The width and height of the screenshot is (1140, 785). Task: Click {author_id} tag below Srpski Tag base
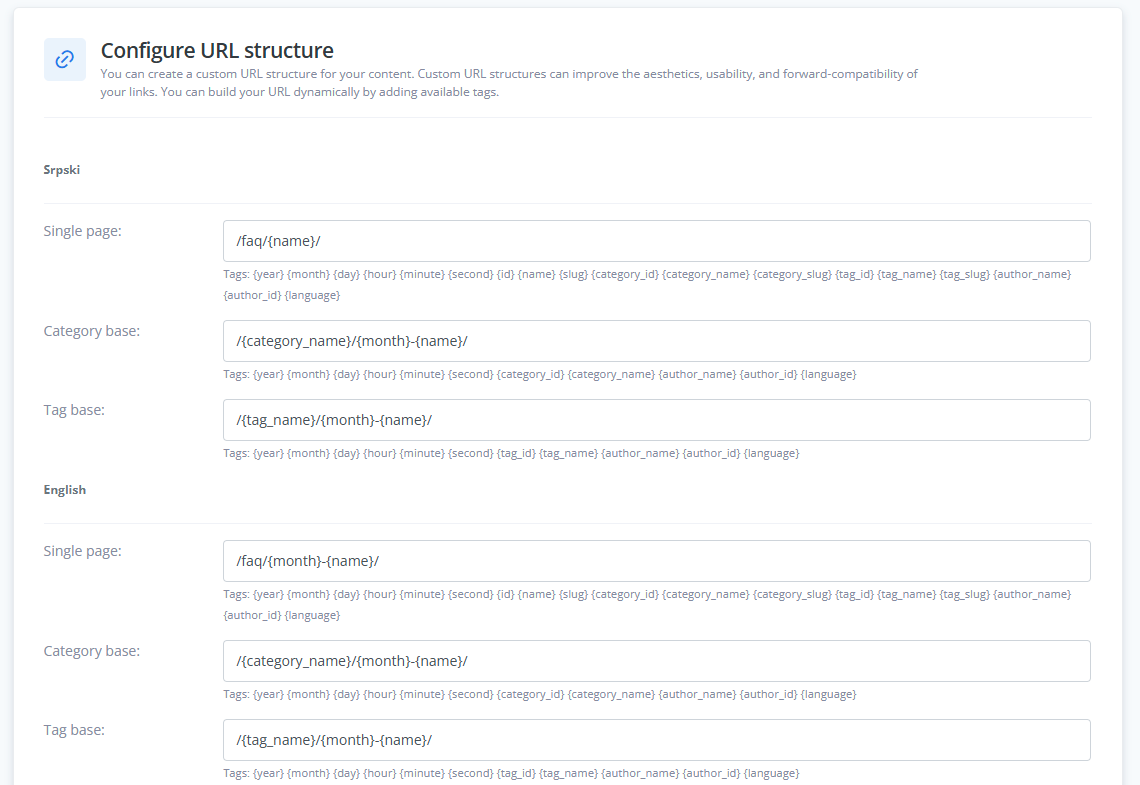pos(711,454)
